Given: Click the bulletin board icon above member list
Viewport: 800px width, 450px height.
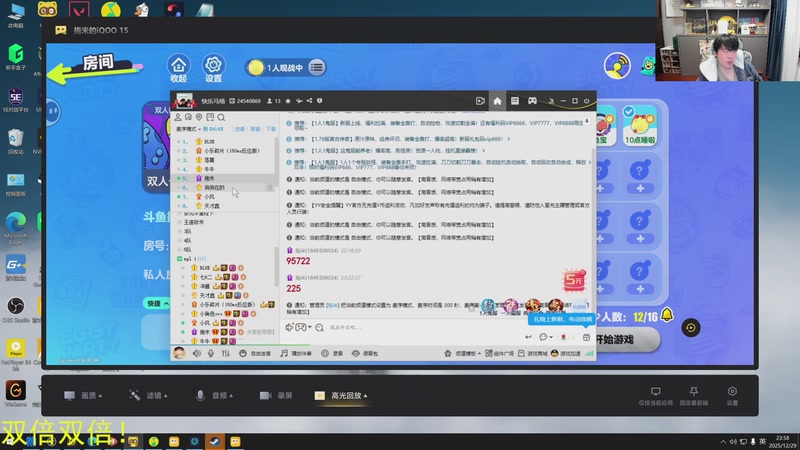Looking at the screenshot, I should click(x=210, y=117).
